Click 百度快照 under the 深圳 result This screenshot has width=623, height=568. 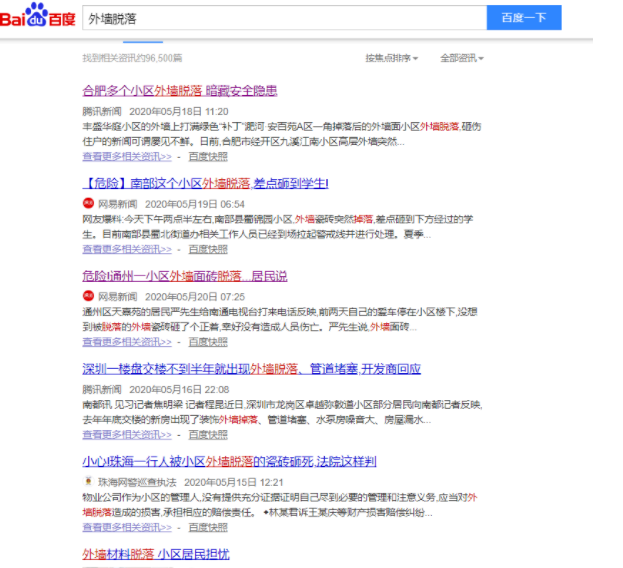(208, 435)
